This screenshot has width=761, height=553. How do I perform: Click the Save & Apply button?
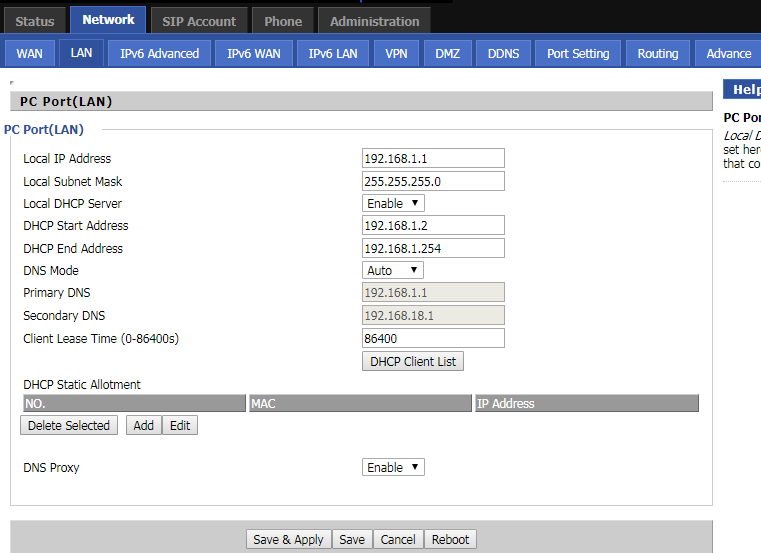click(288, 539)
